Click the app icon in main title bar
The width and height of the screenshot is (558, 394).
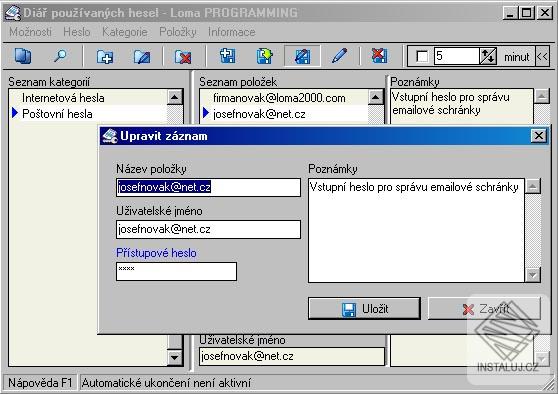[x=12, y=13]
